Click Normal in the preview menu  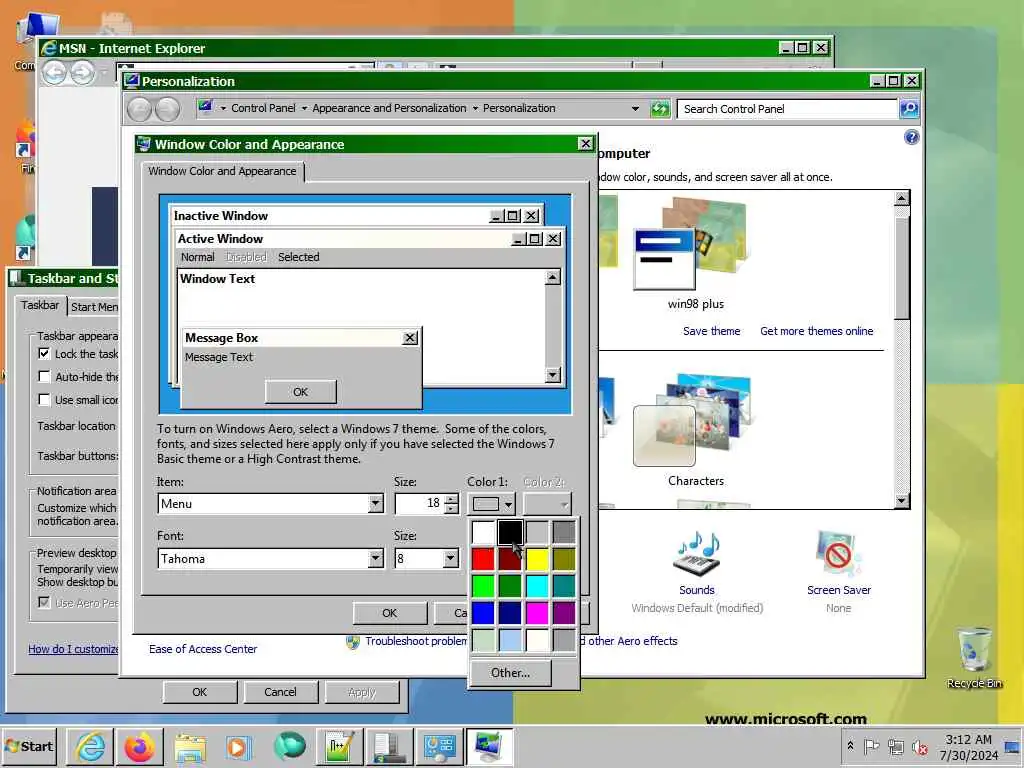tap(197, 257)
